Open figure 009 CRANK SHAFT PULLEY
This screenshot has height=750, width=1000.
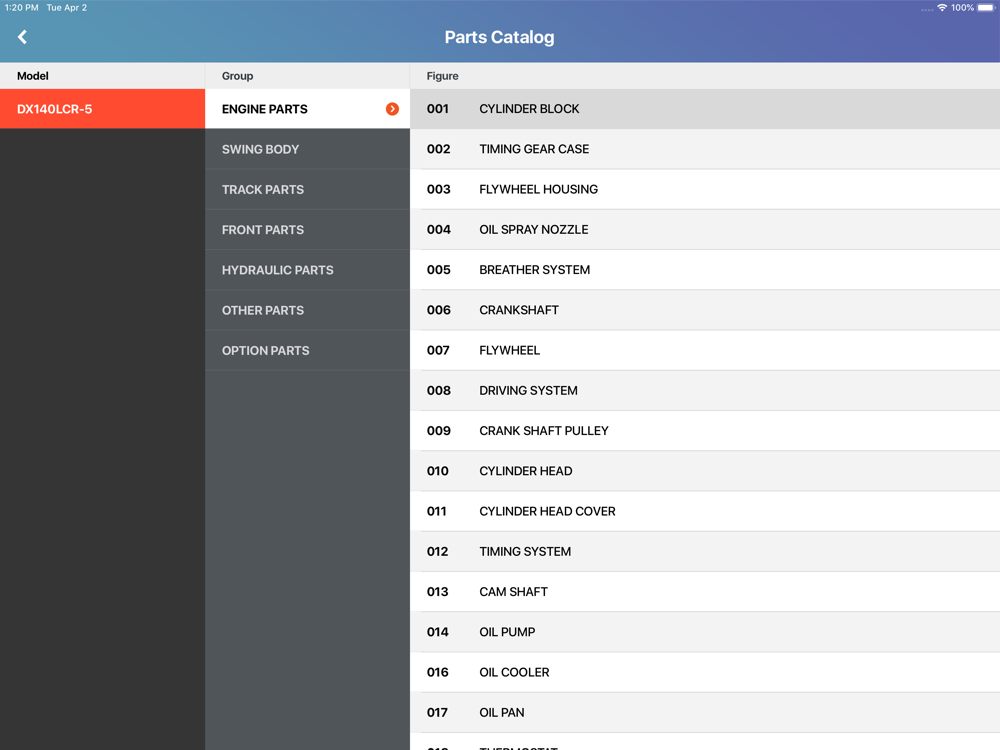[705, 430]
